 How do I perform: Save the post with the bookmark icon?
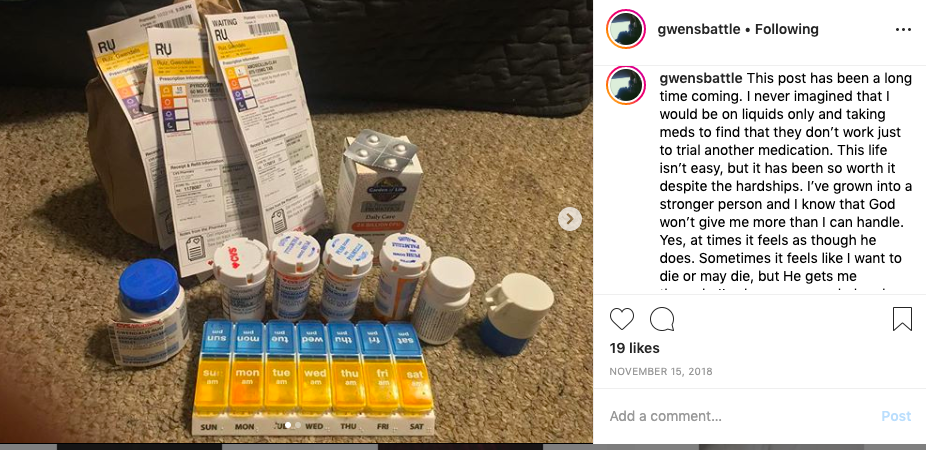point(902,319)
